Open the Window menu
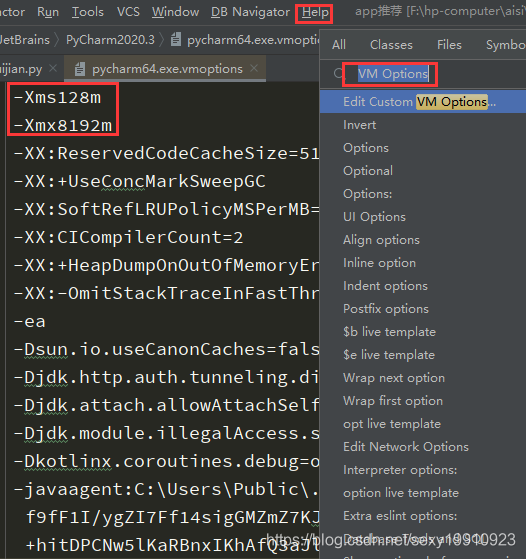 175,12
